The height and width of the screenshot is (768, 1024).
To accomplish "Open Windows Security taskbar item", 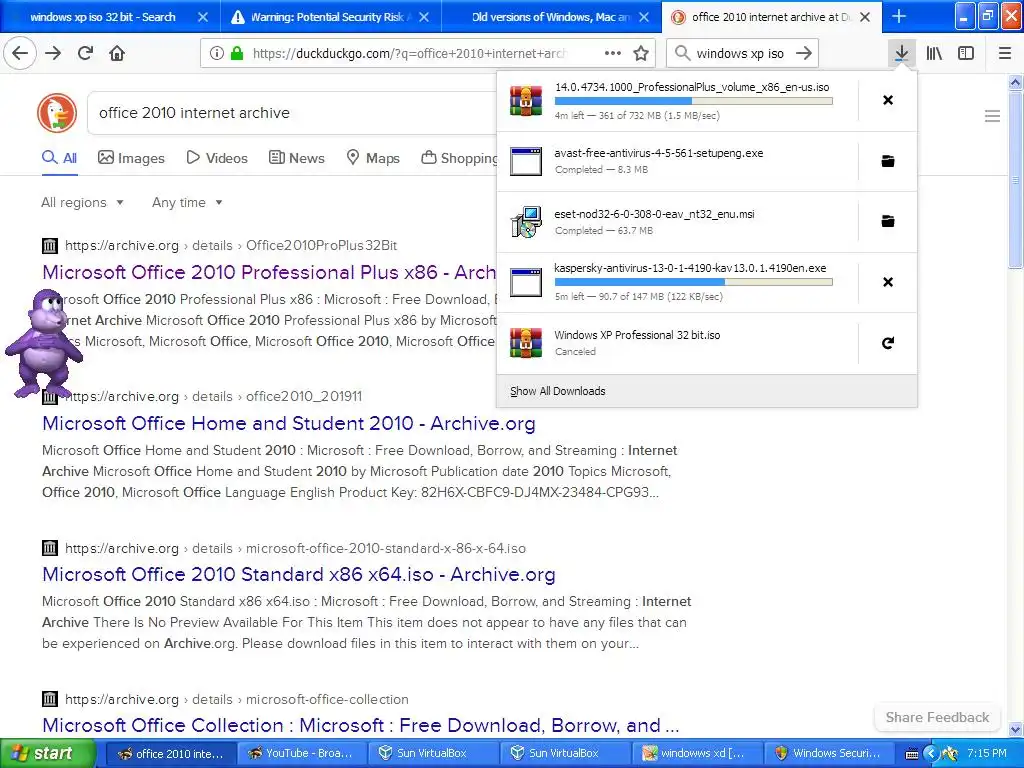I will [829, 754].
